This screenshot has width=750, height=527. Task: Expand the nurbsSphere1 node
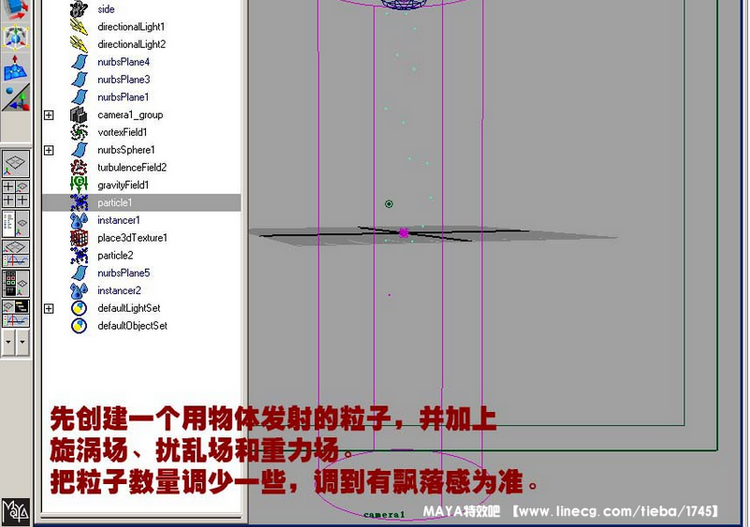49,150
